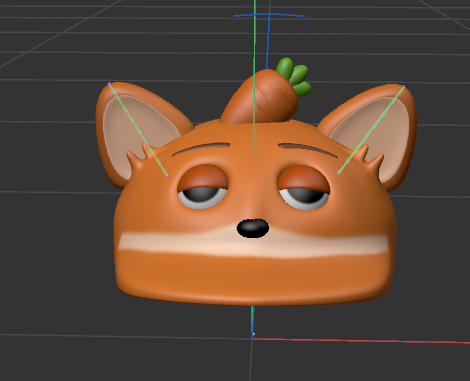Select the cream stripe across the muzzle
The image size is (470, 381).
tap(253, 243)
